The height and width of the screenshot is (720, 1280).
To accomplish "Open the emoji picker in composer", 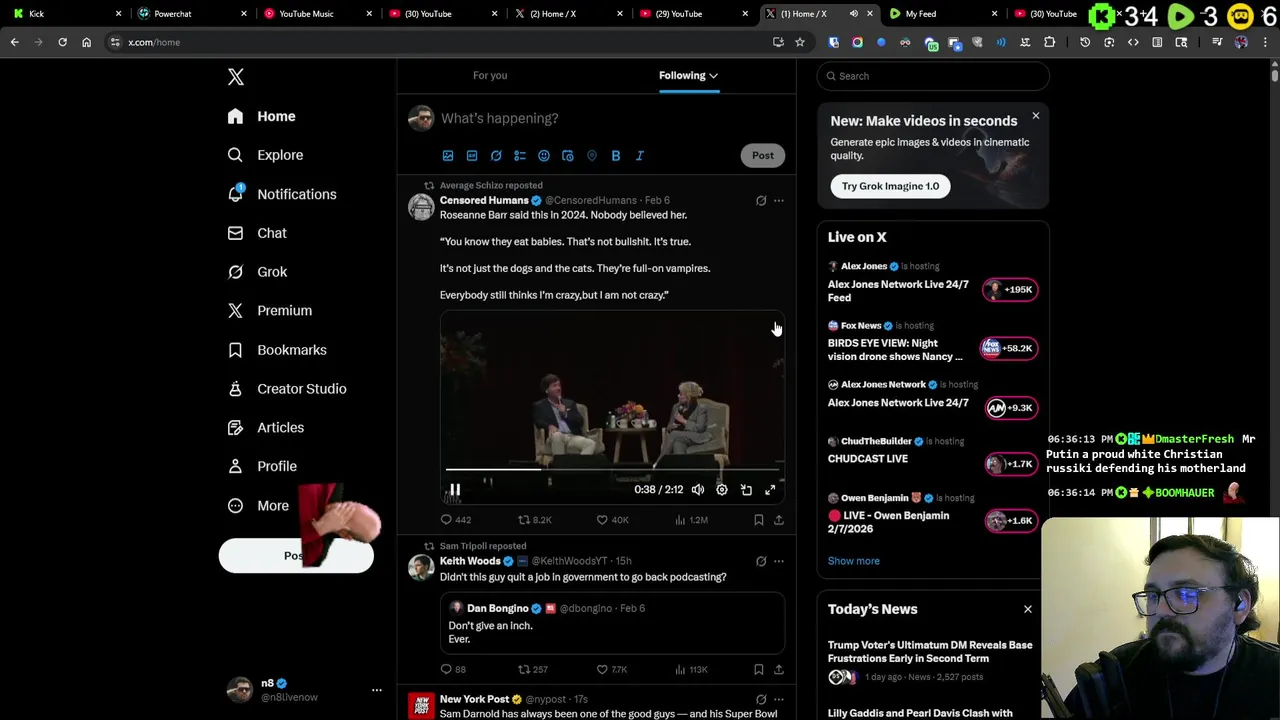I will tap(544, 156).
